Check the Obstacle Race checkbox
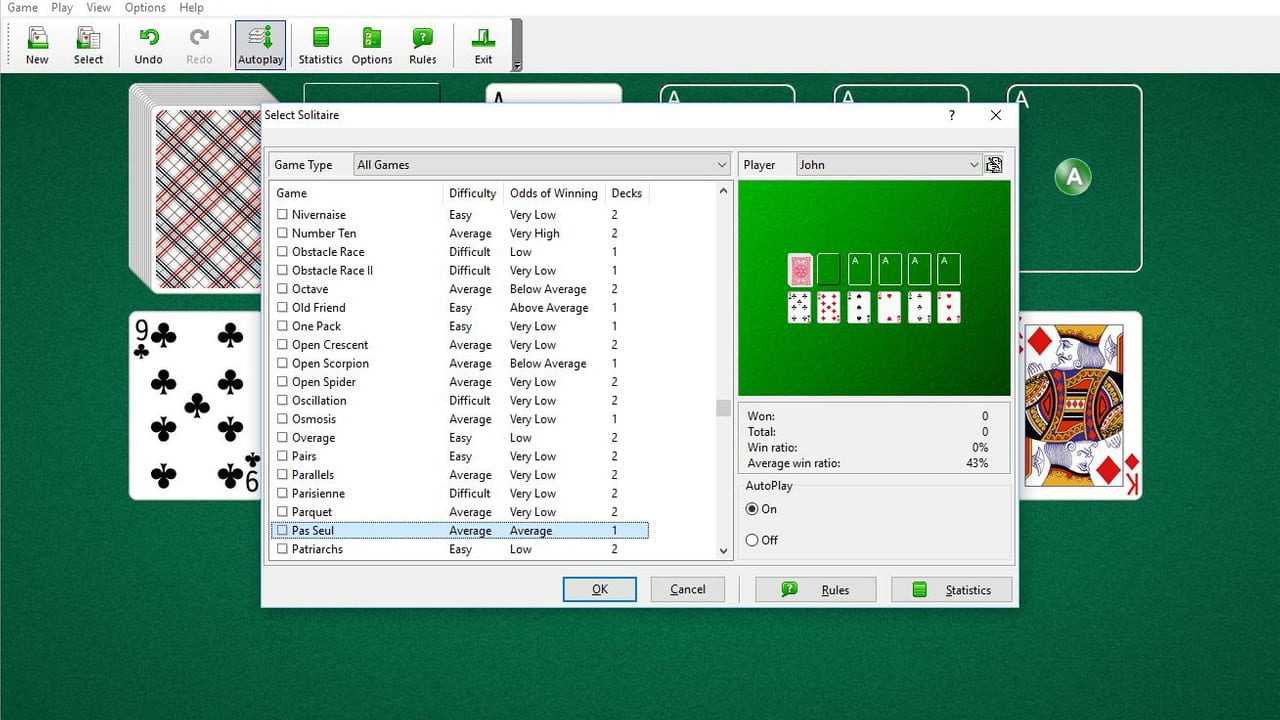 pyautogui.click(x=282, y=252)
